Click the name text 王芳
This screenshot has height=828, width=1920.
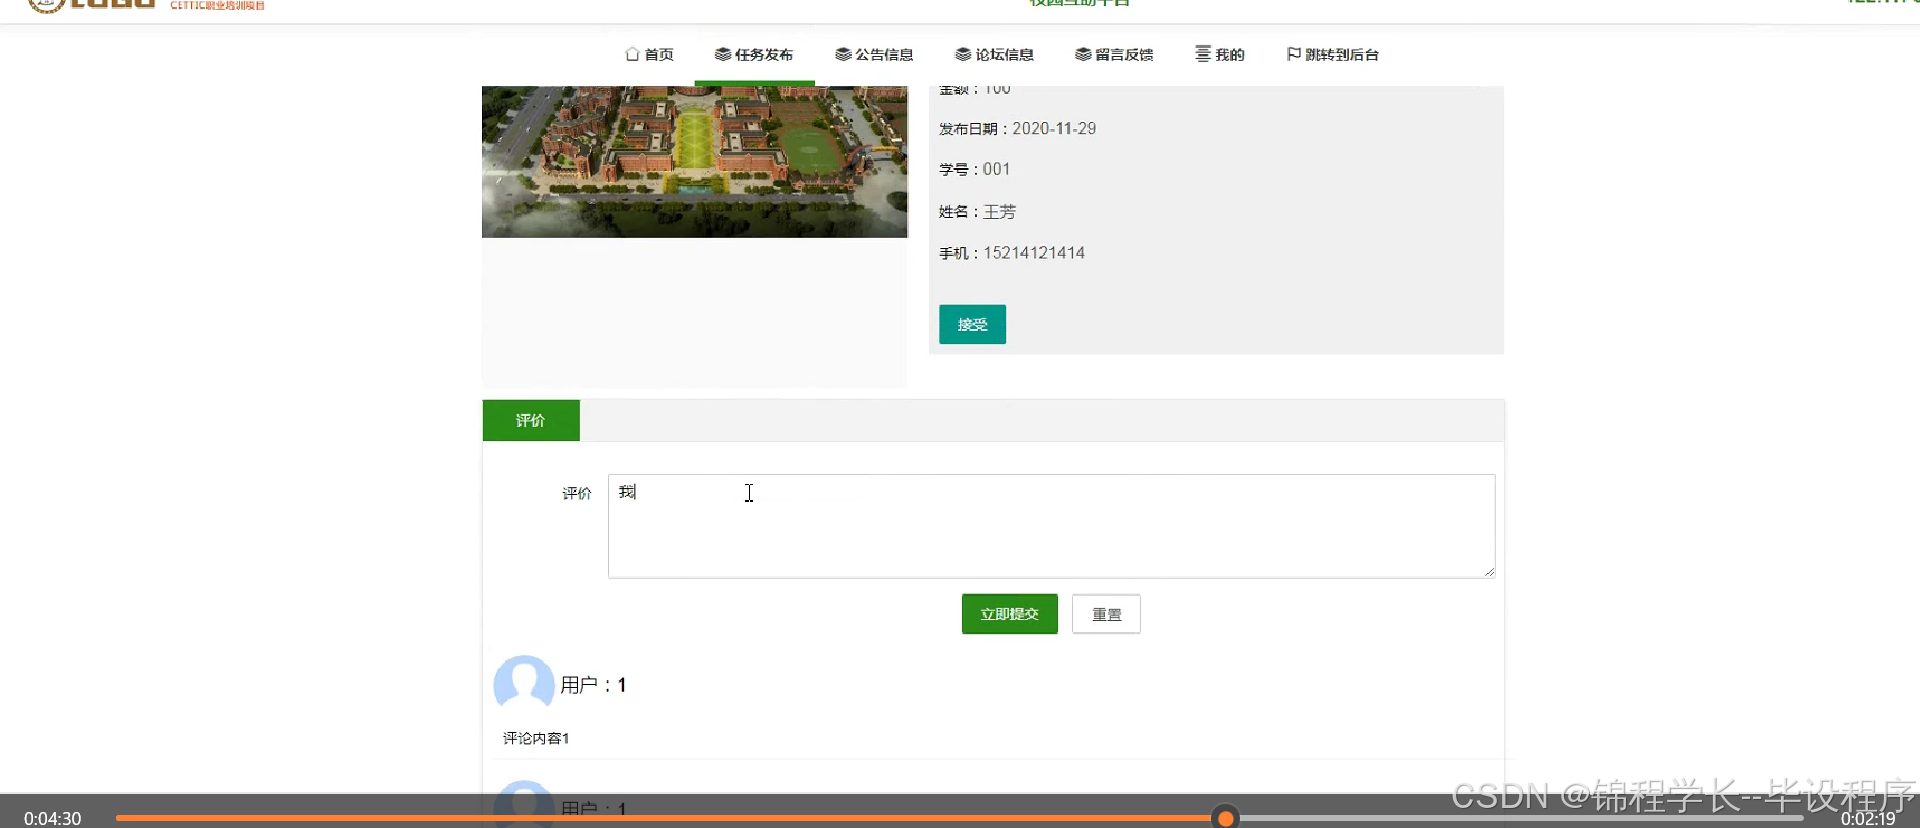(x=999, y=212)
